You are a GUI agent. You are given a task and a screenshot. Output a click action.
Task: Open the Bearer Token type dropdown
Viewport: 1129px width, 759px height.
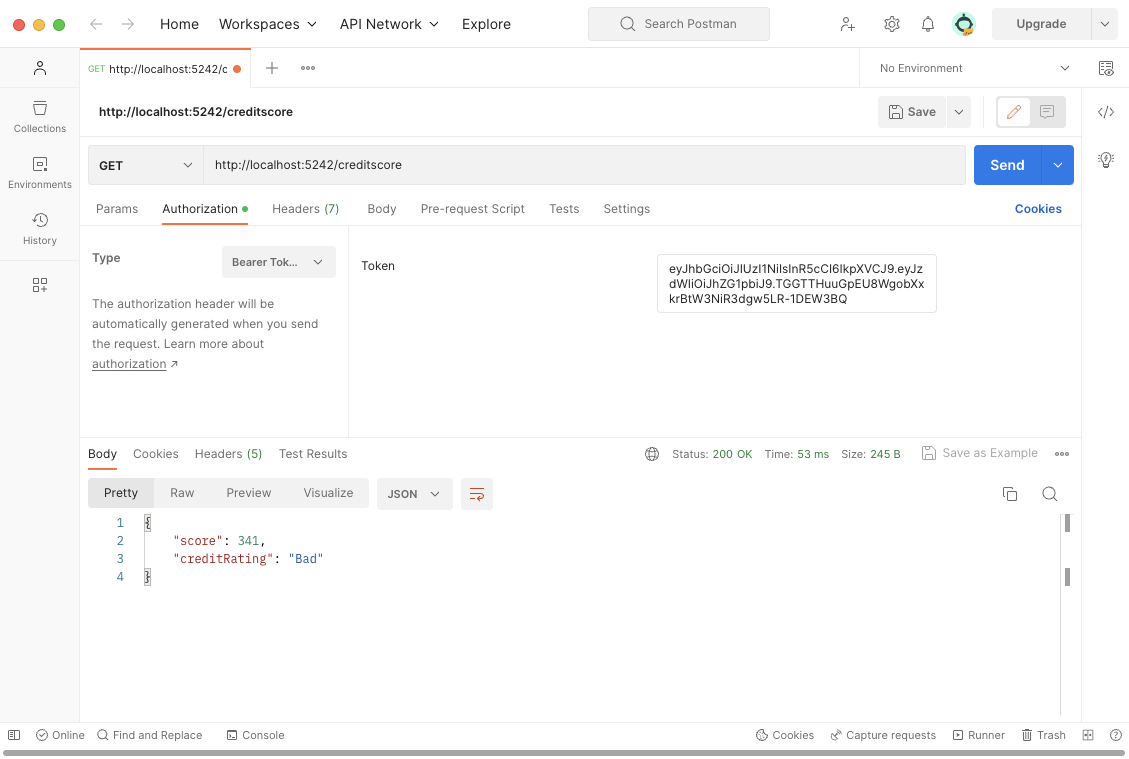(278, 262)
